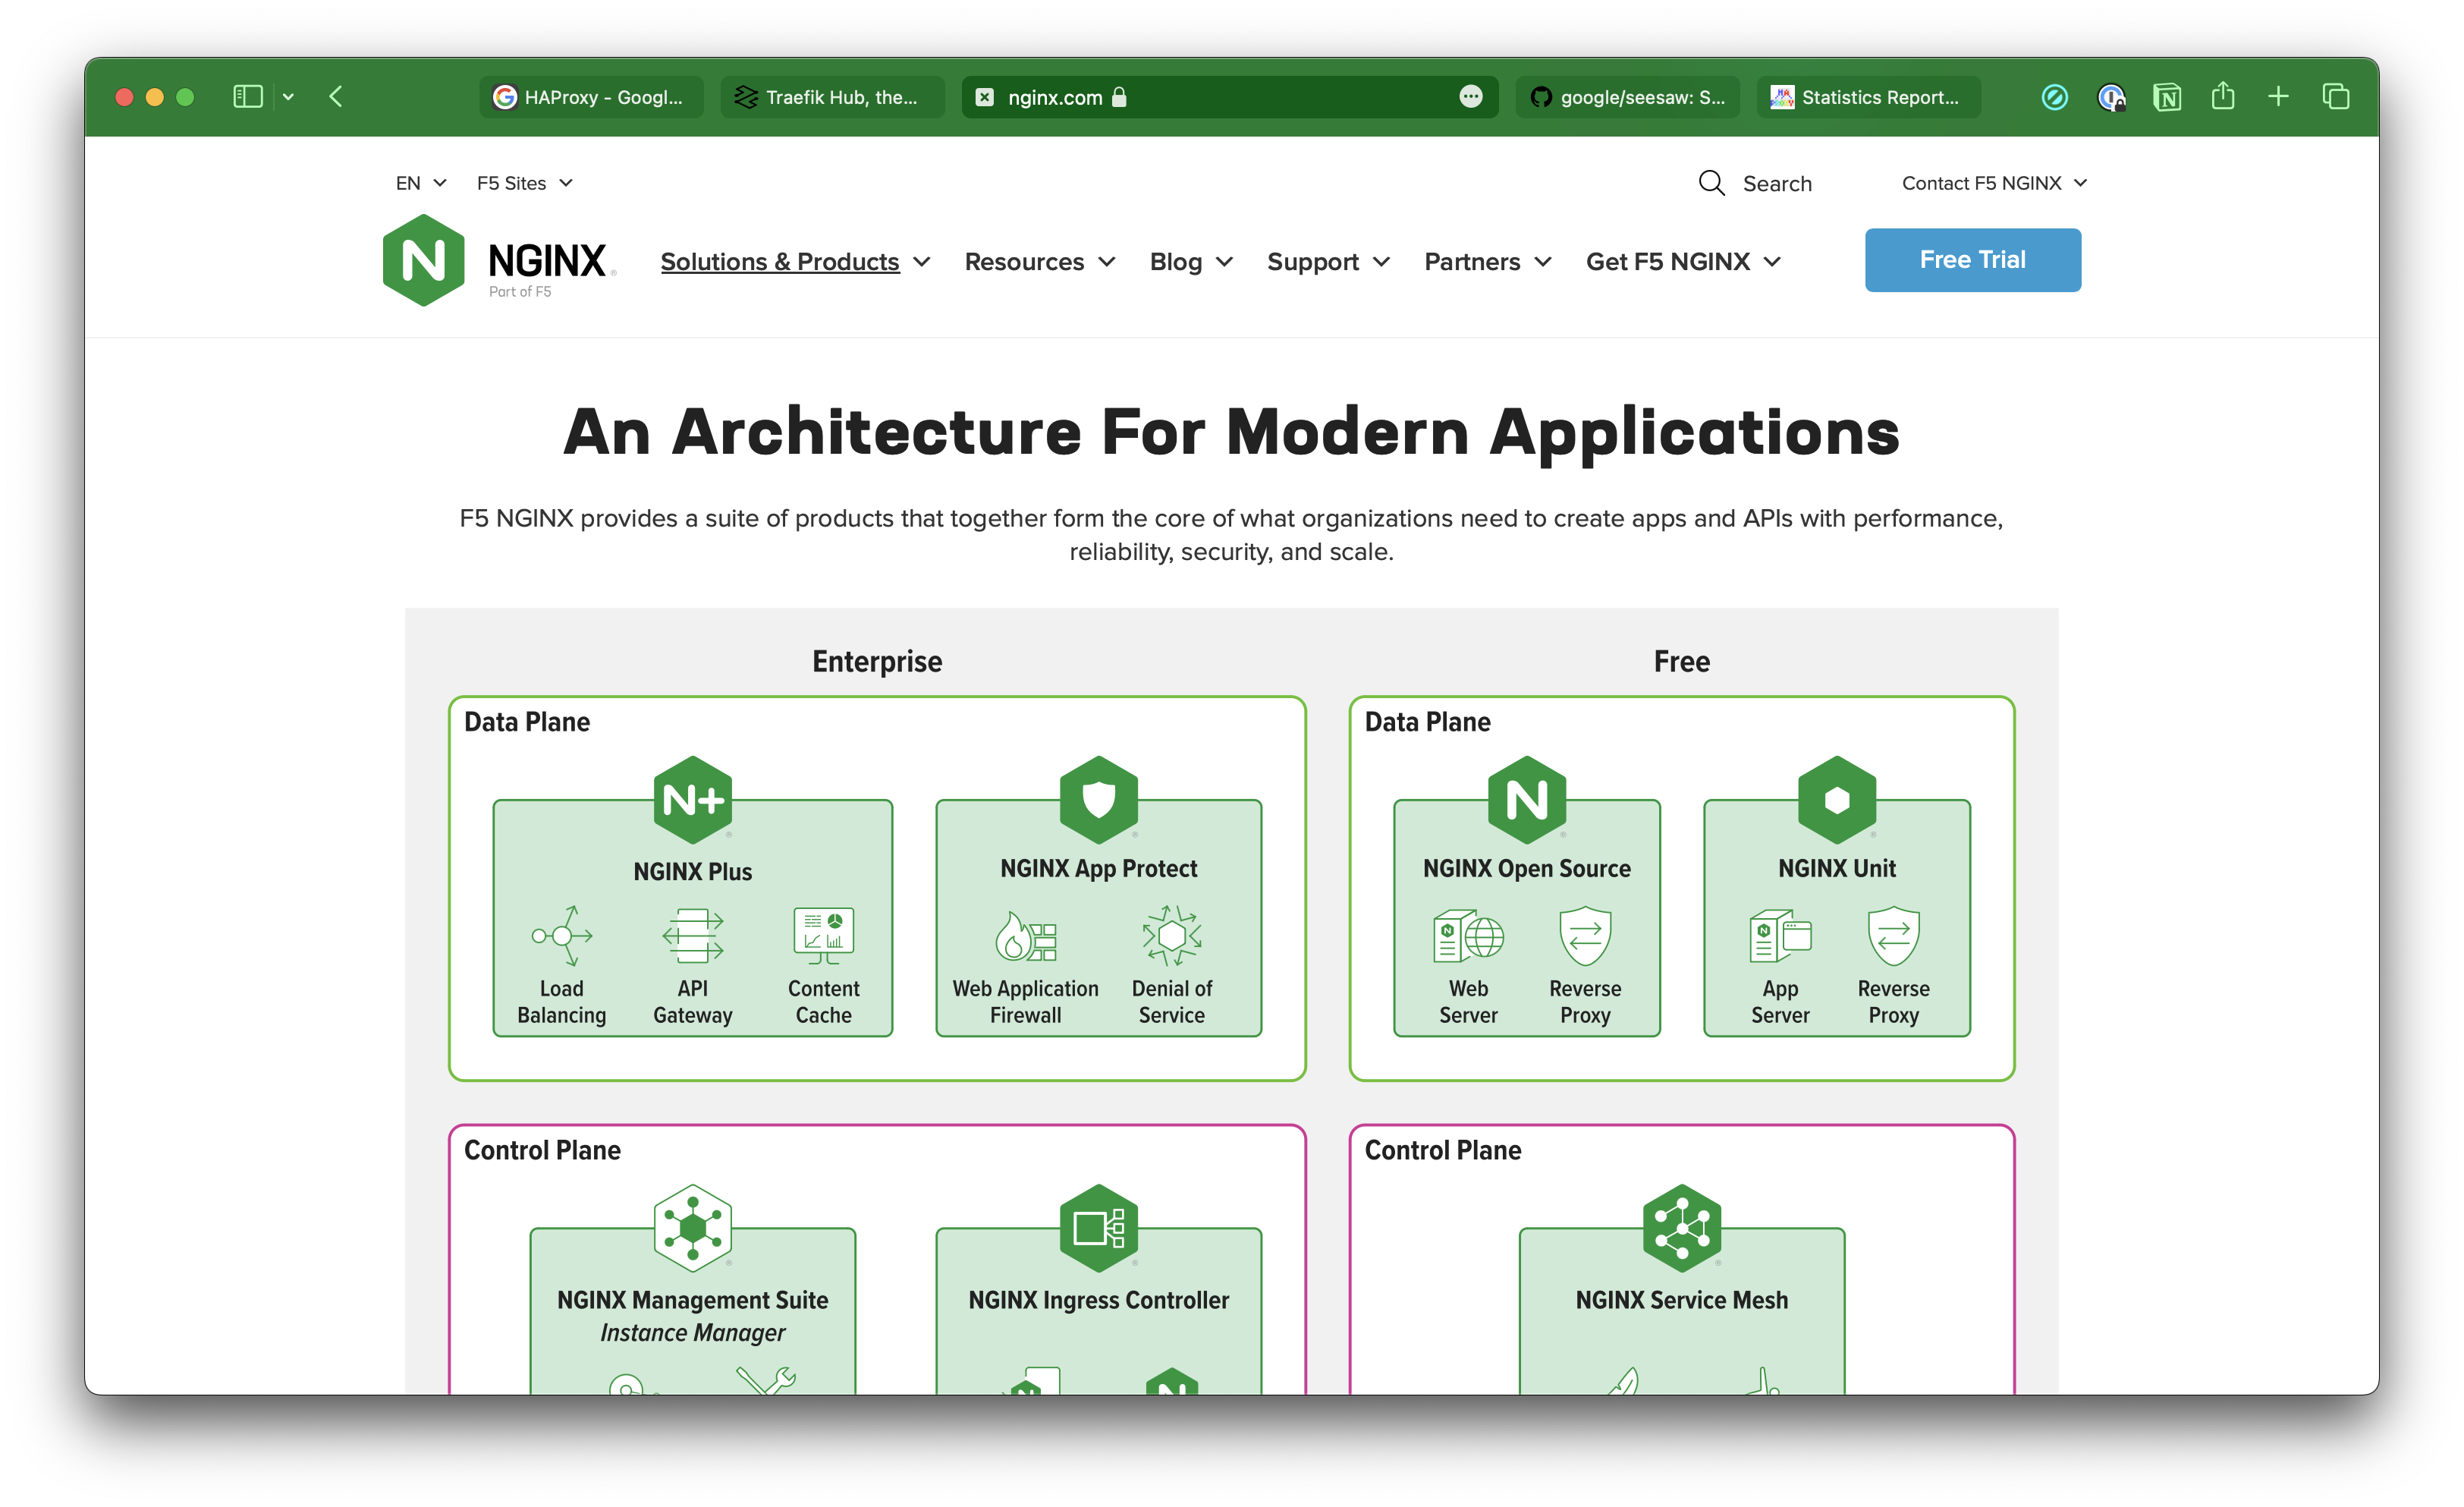Viewport: 2464px width, 1507px height.
Task: Click the Notion web clipper extension icon
Action: point(2167,97)
